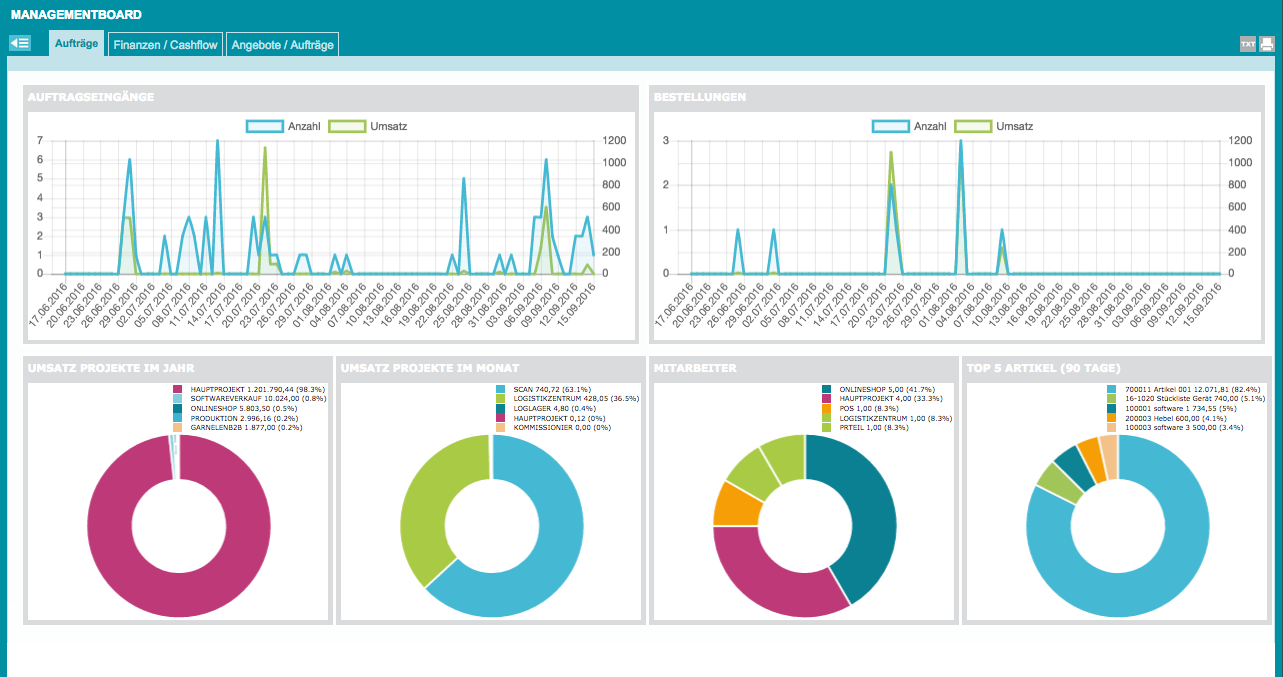The height and width of the screenshot is (677, 1283).
Task: Toggle Umsatz series in Bestellungen chart
Action: click(x=996, y=126)
